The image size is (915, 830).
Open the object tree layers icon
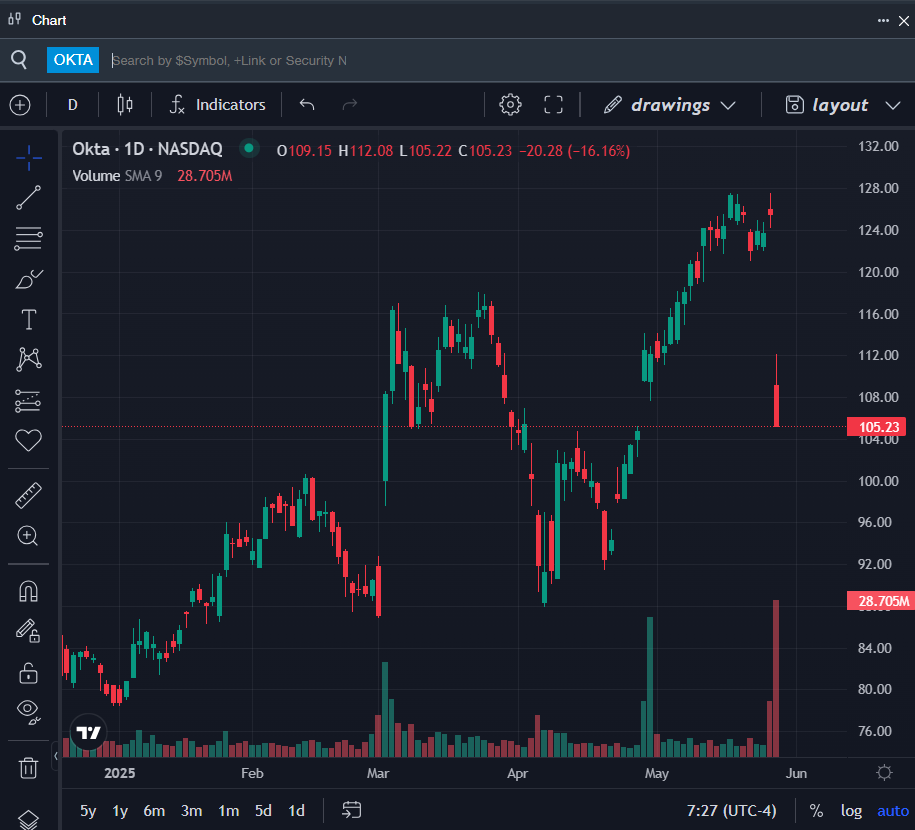point(28,819)
